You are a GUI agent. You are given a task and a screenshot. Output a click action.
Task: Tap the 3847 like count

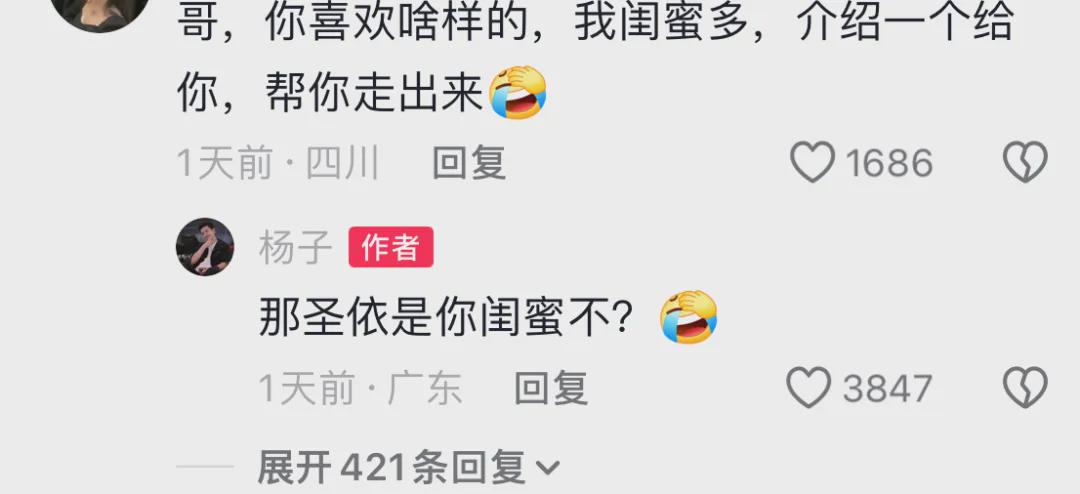click(887, 389)
